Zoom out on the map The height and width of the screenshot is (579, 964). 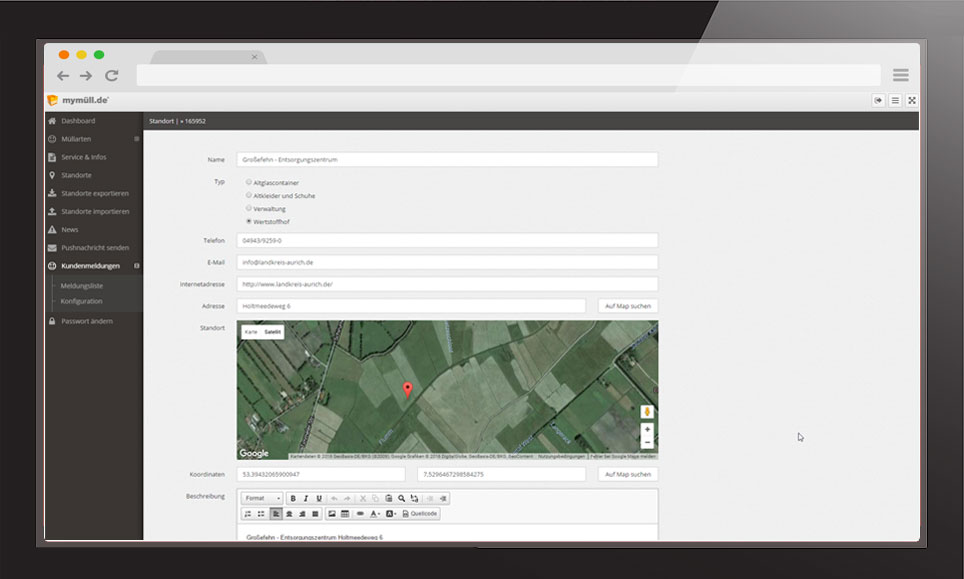(647, 442)
